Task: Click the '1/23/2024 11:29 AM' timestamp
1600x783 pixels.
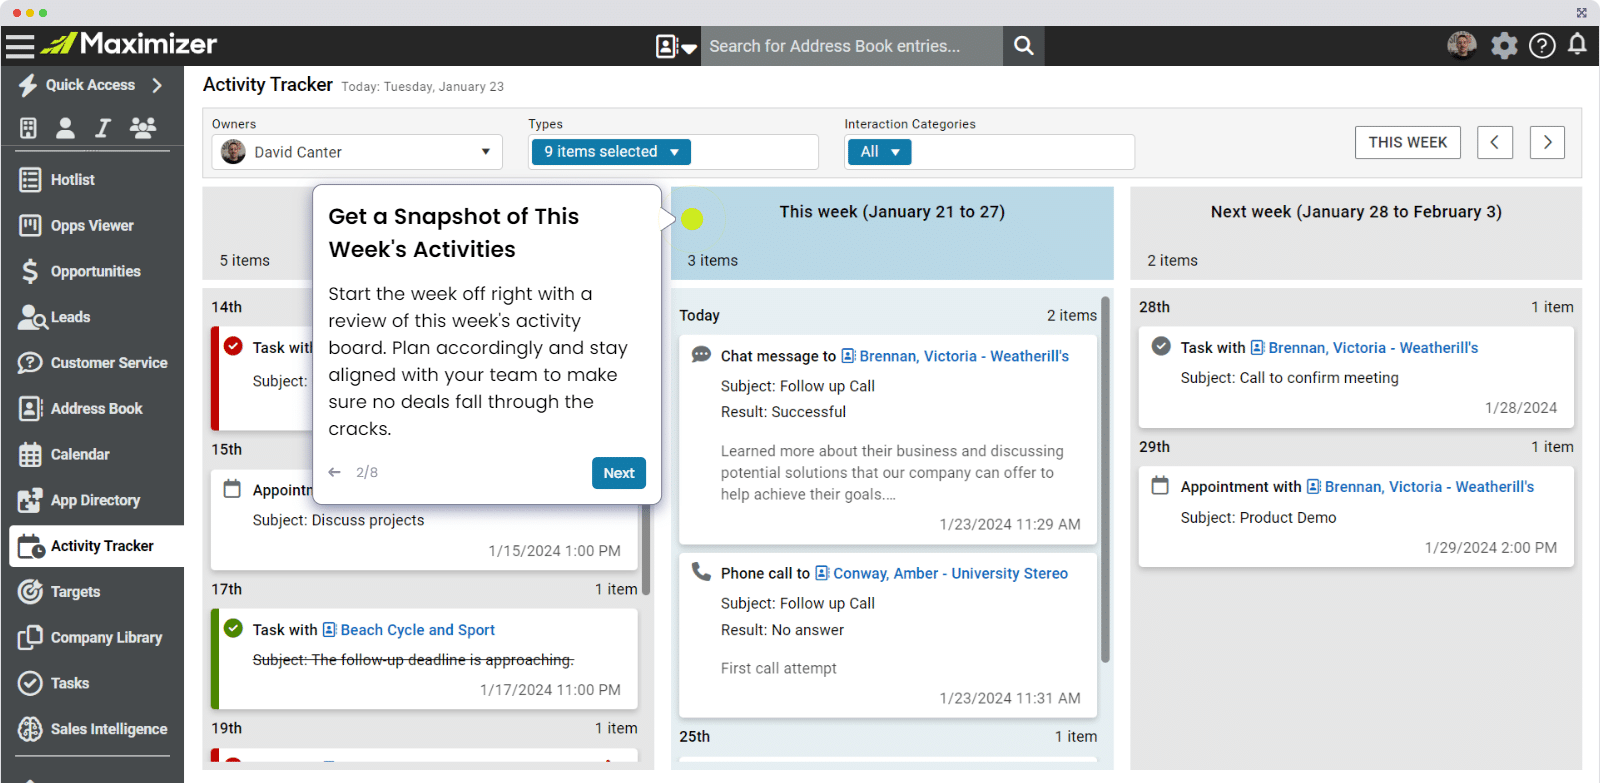Action: coord(1010,524)
